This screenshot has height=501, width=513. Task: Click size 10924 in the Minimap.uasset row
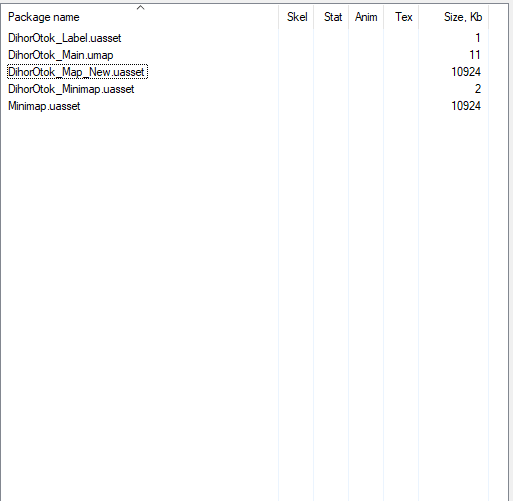(x=466, y=106)
